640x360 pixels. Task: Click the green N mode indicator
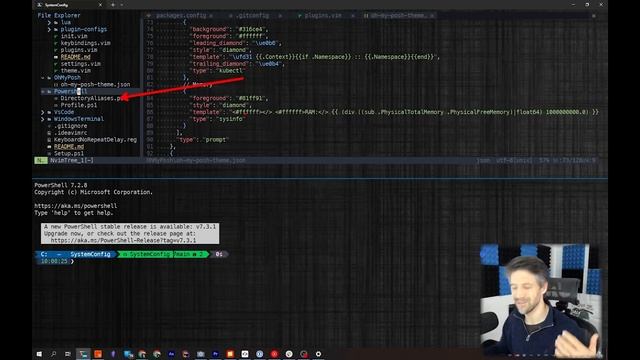coord(40,160)
